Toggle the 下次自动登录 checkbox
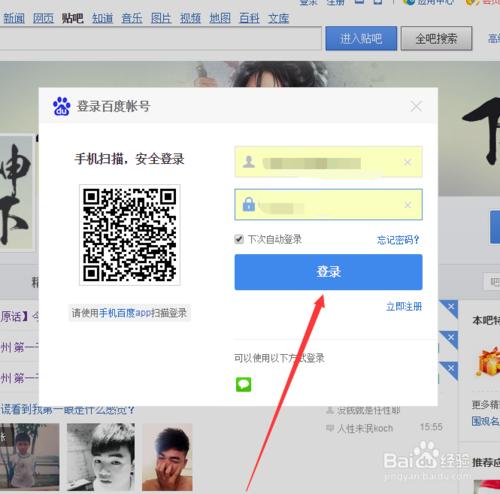Viewport: 500px width, 494px height. point(239,239)
